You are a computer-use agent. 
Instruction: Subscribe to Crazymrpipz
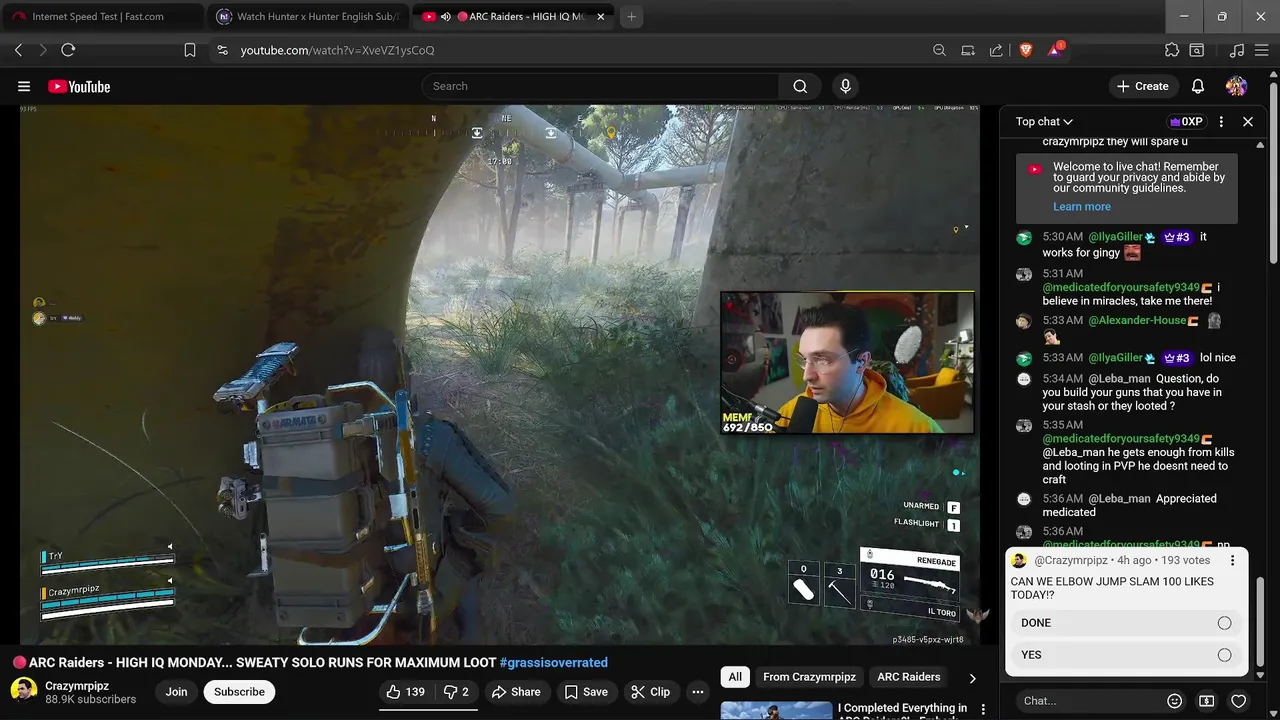click(239, 692)
